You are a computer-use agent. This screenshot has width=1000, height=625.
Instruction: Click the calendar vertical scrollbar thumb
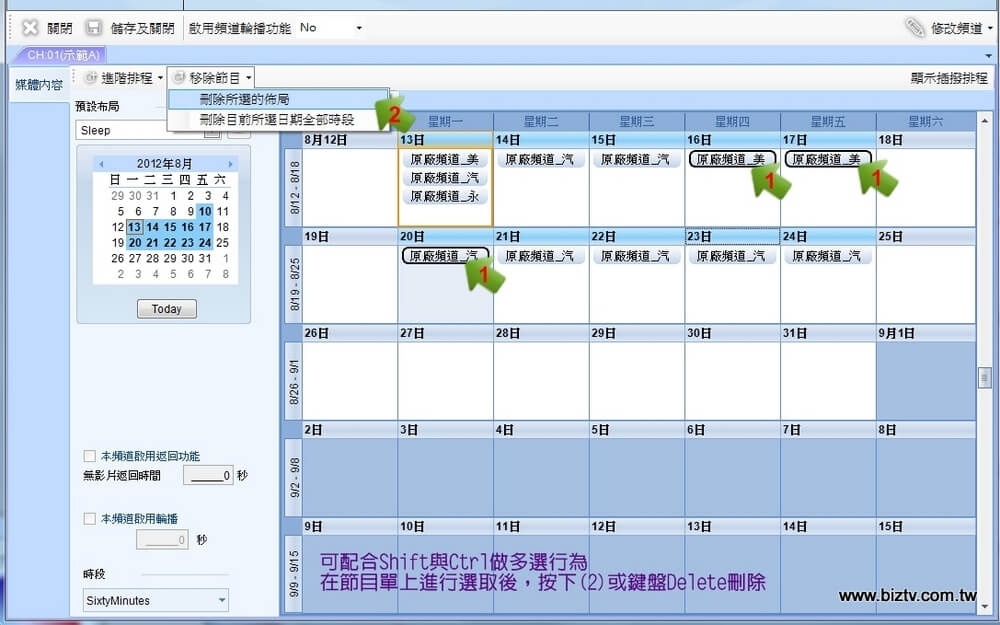985,377
